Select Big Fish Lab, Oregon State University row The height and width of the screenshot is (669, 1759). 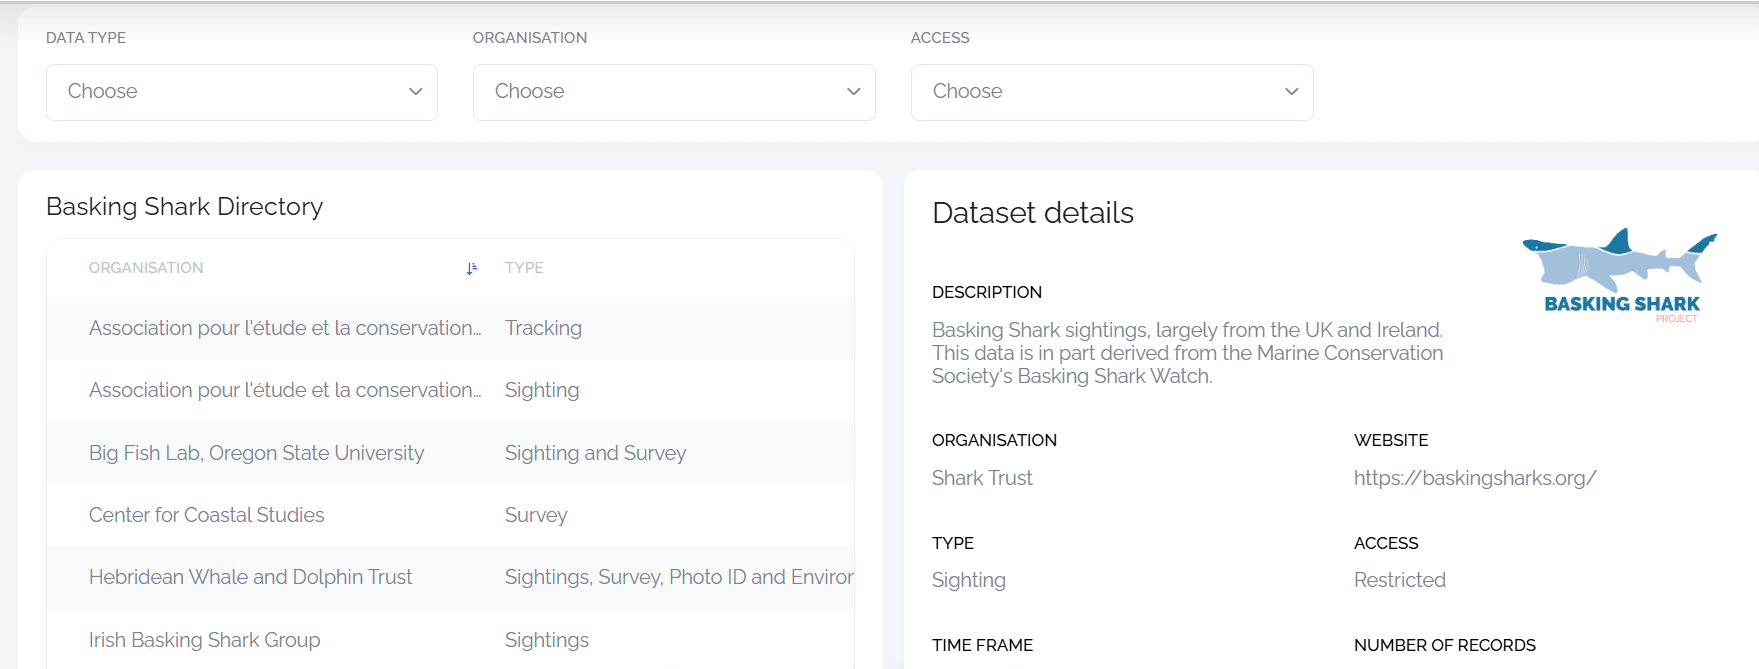pos(450,453)
